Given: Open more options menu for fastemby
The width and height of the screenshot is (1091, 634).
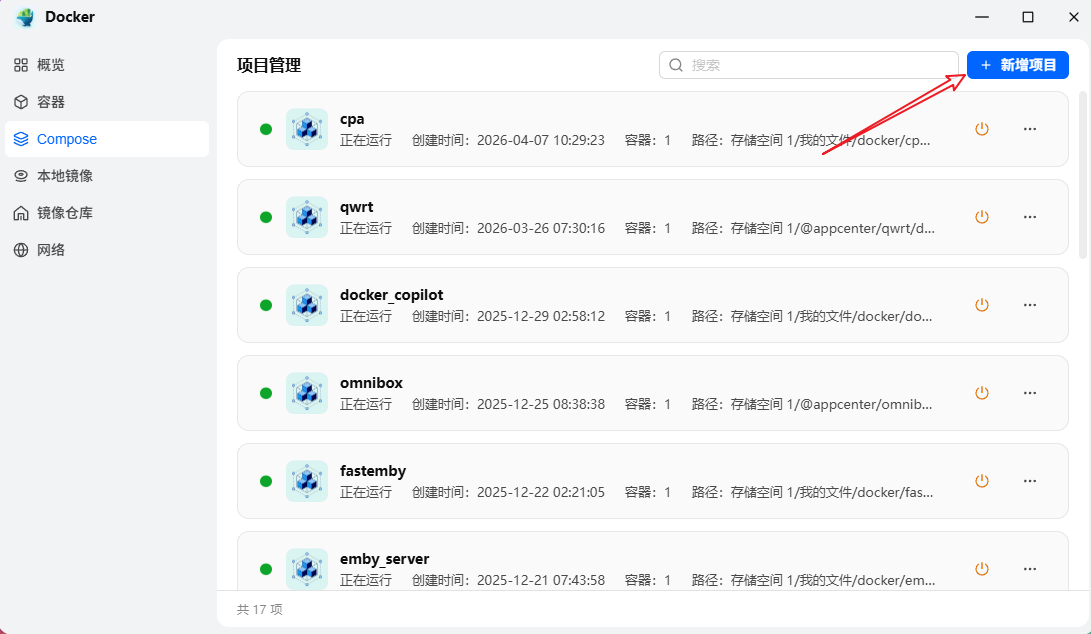Looking at the screenshot, I should pos(1030,481).
